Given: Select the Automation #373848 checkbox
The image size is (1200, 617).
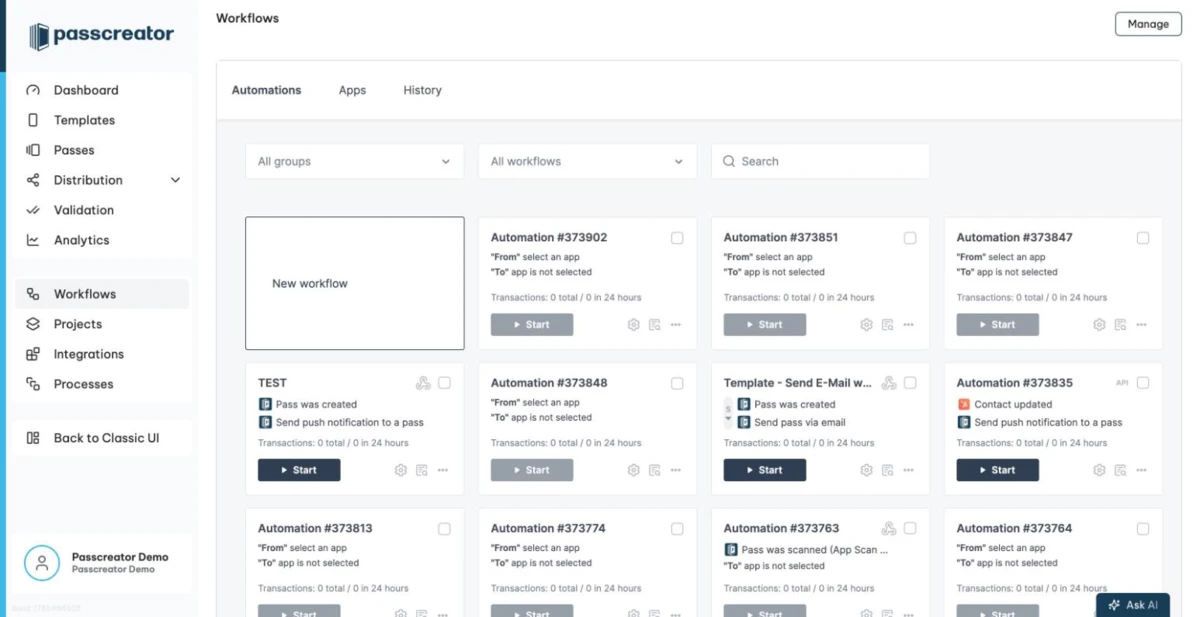Looking at the screenshot, I should (x=677, y=383).
